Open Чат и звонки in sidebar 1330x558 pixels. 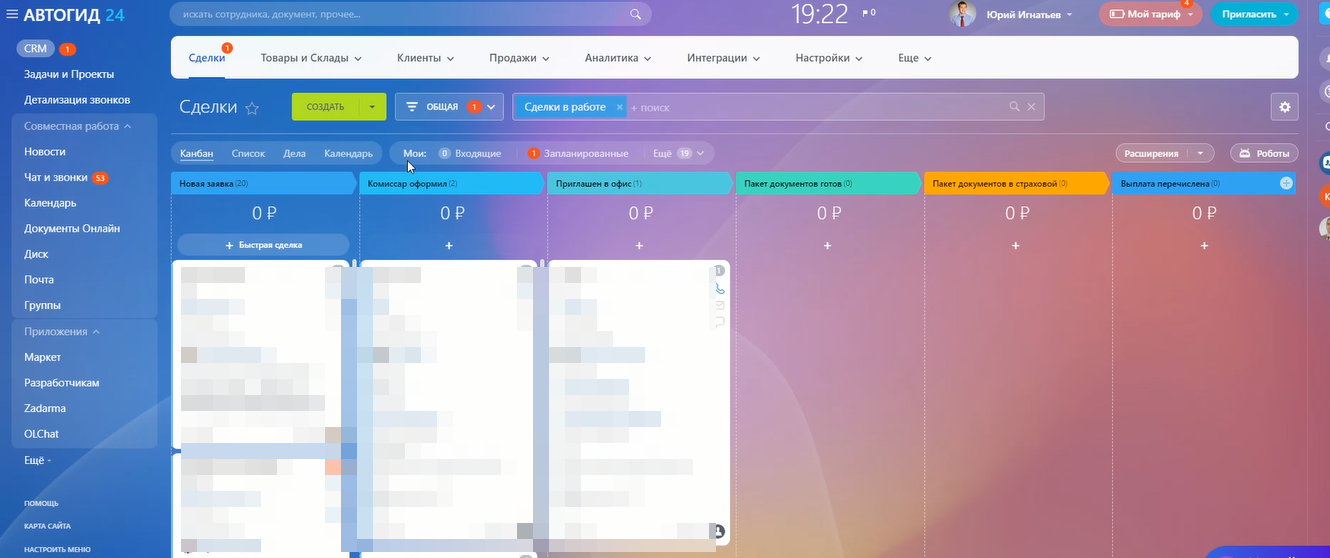[x=56, y=178]
